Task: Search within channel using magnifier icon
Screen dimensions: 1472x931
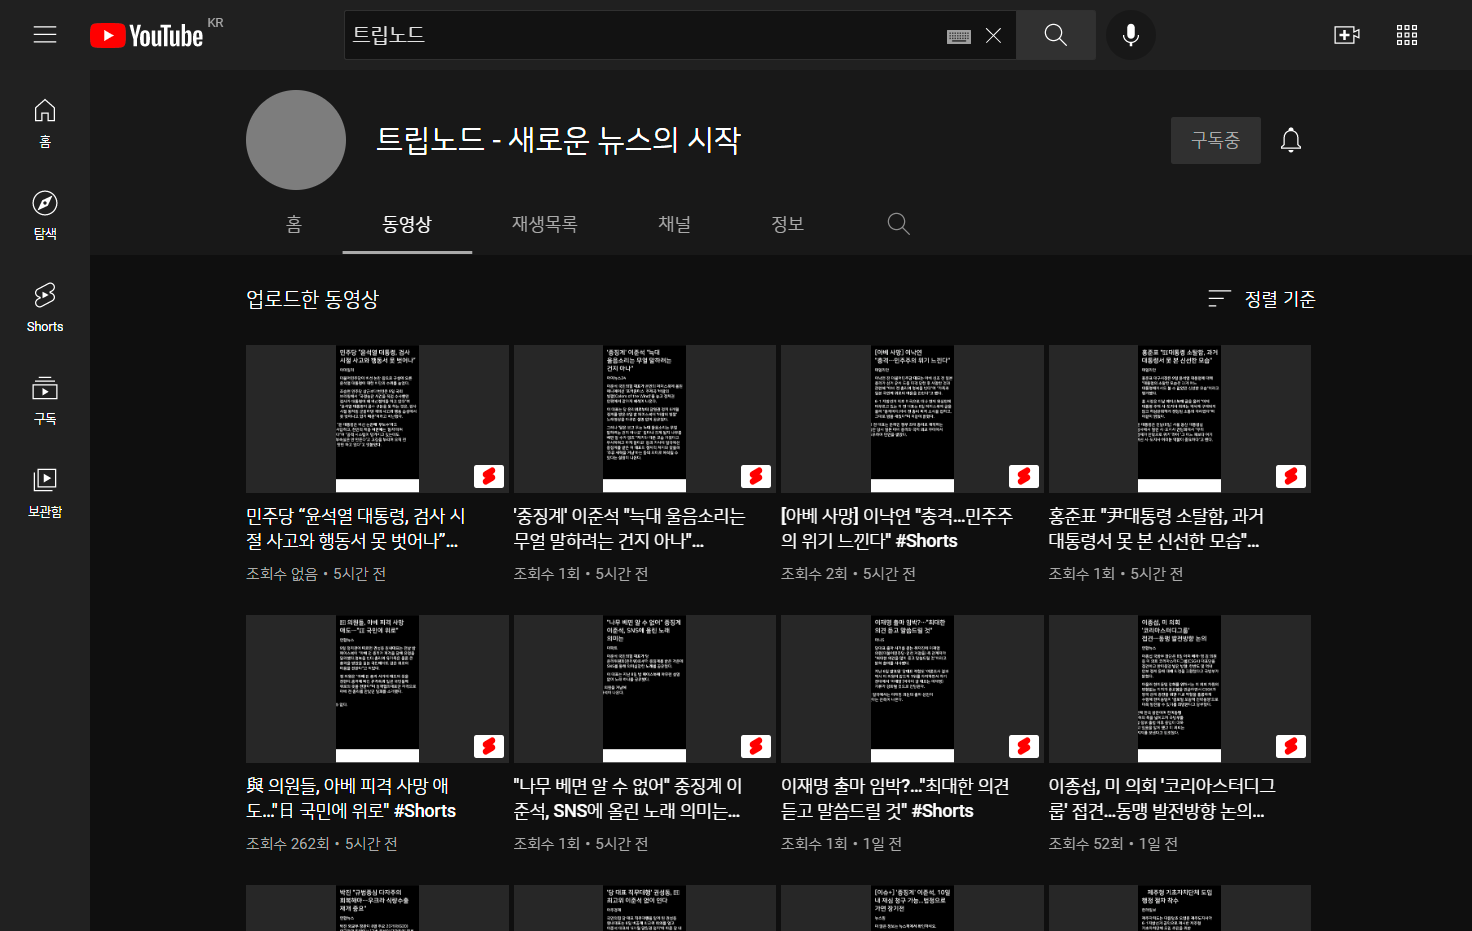Action: [x=898, y=224]
